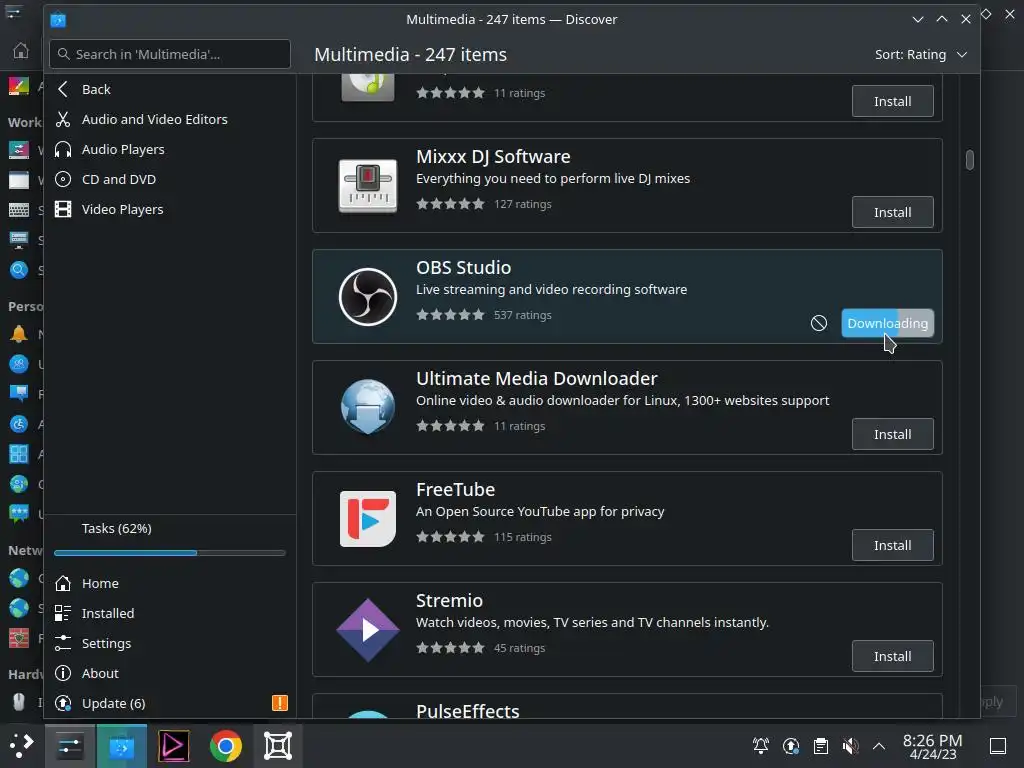Open the CD and DVD category
Viewport: 1024px width, 768px height.
coord(170,180)
